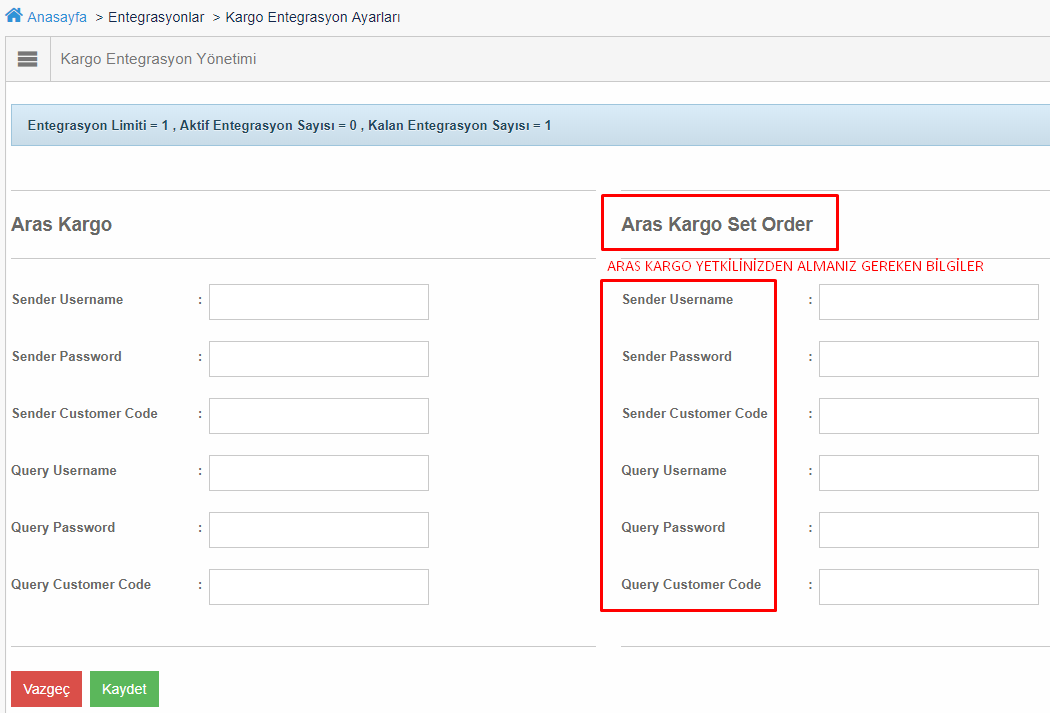Viewport: 1050px width, 713px height.
Task: Focus Aras Kargo Sender Customer Code field
Action: click(319, 416)
